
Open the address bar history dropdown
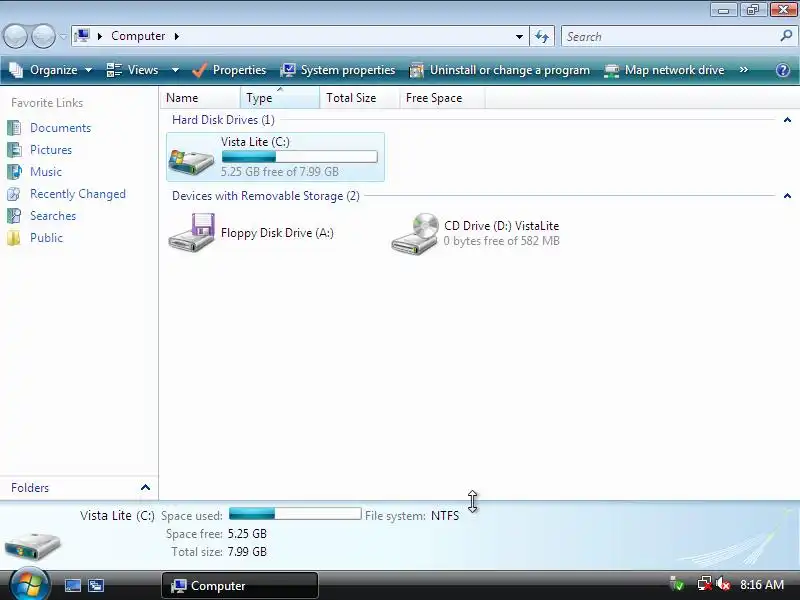(519, 37)
